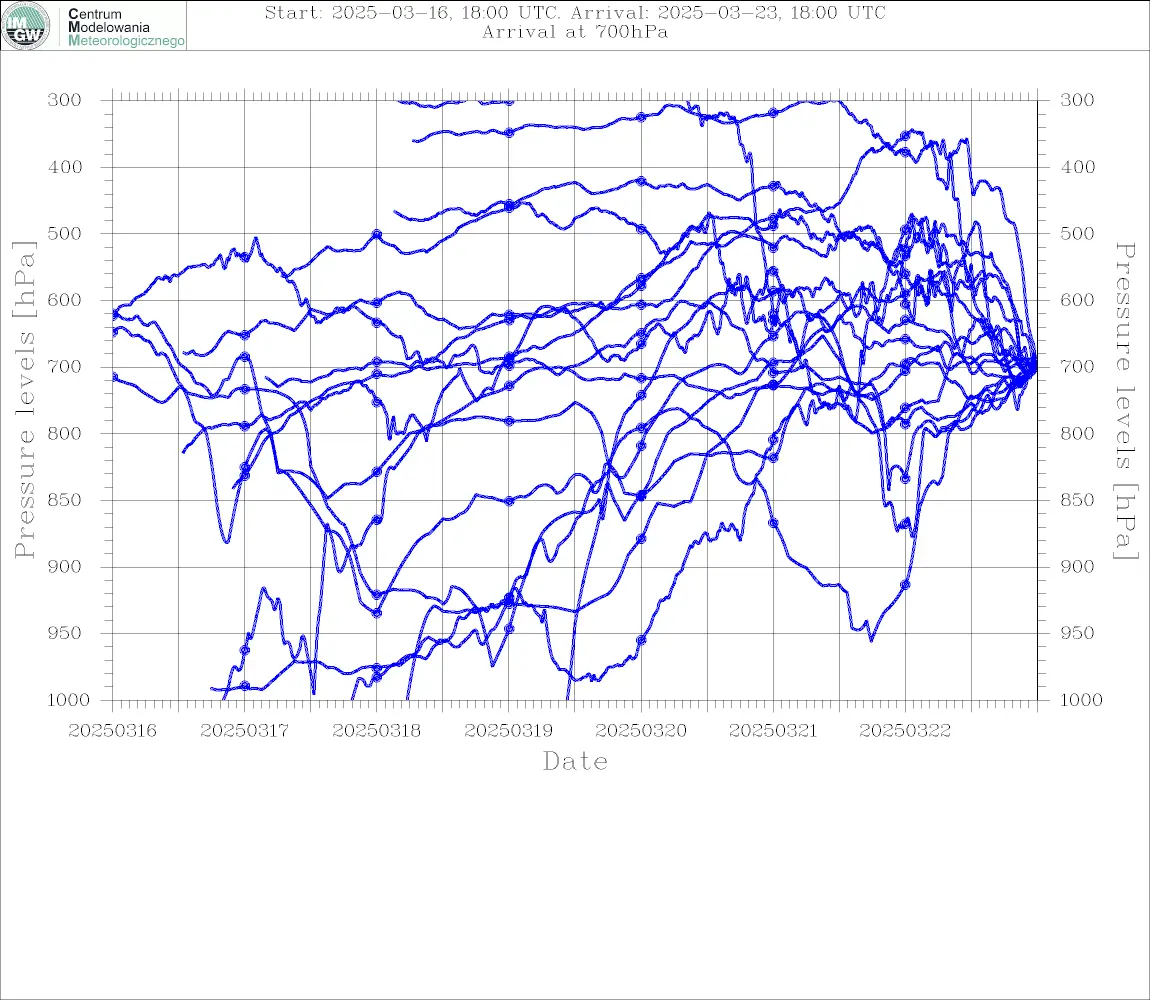Click the 'Date' x-axis title
The image size is (1150, 1000).
[575, 762]
